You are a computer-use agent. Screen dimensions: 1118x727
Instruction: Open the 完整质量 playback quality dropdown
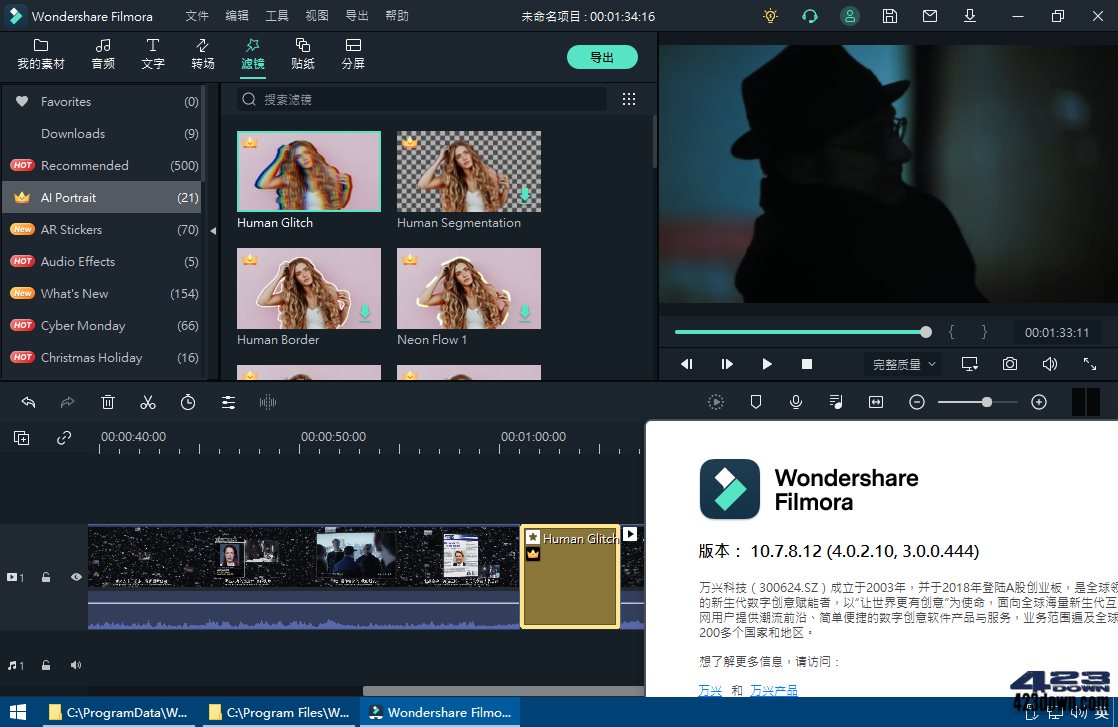(902, 364)
